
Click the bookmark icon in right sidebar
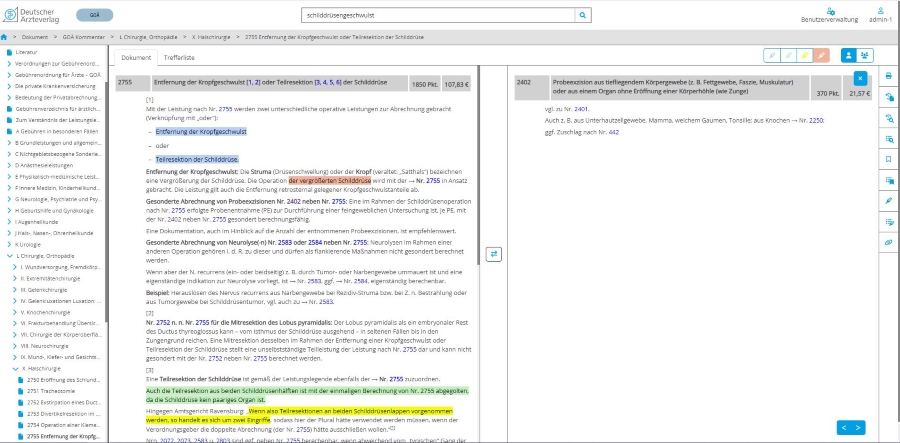coord(888,159)
